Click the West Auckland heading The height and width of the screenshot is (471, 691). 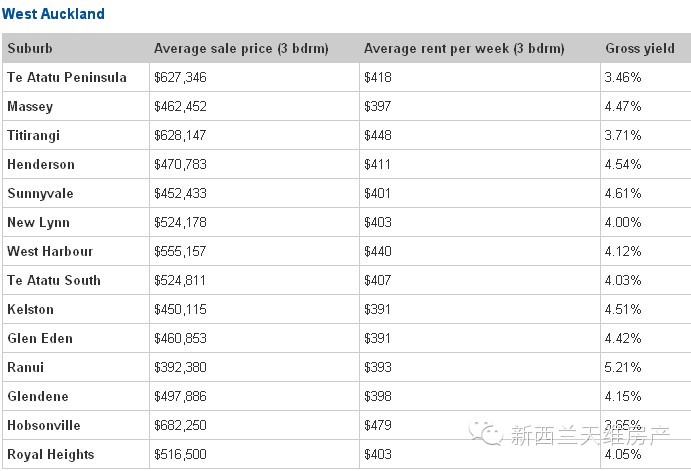tap(53, 14)
